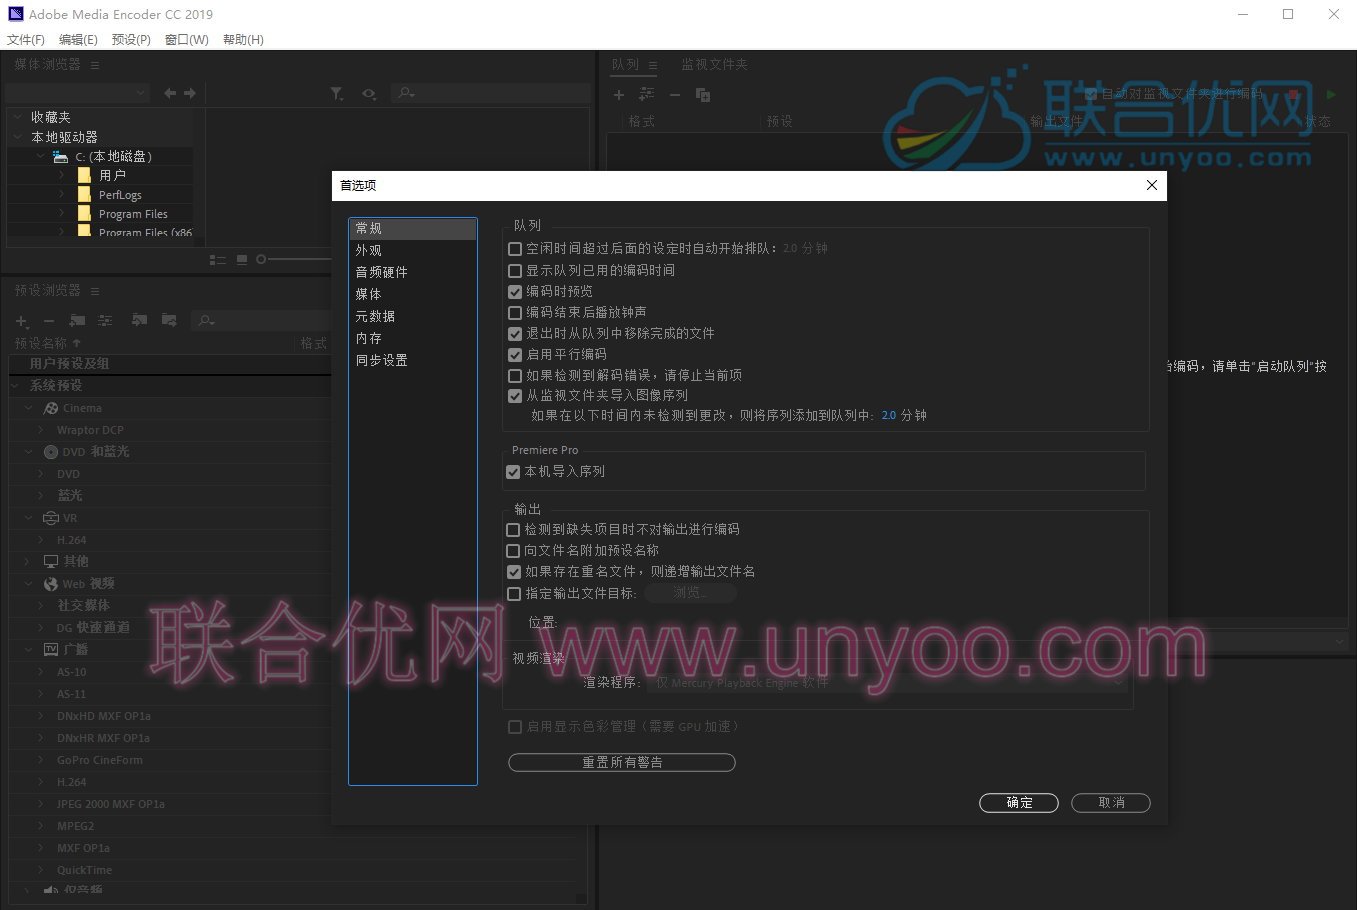Collapse the 本地驱动器 tree node
The height and width of the screenshot is (910, 1357).
coord(17,137)
